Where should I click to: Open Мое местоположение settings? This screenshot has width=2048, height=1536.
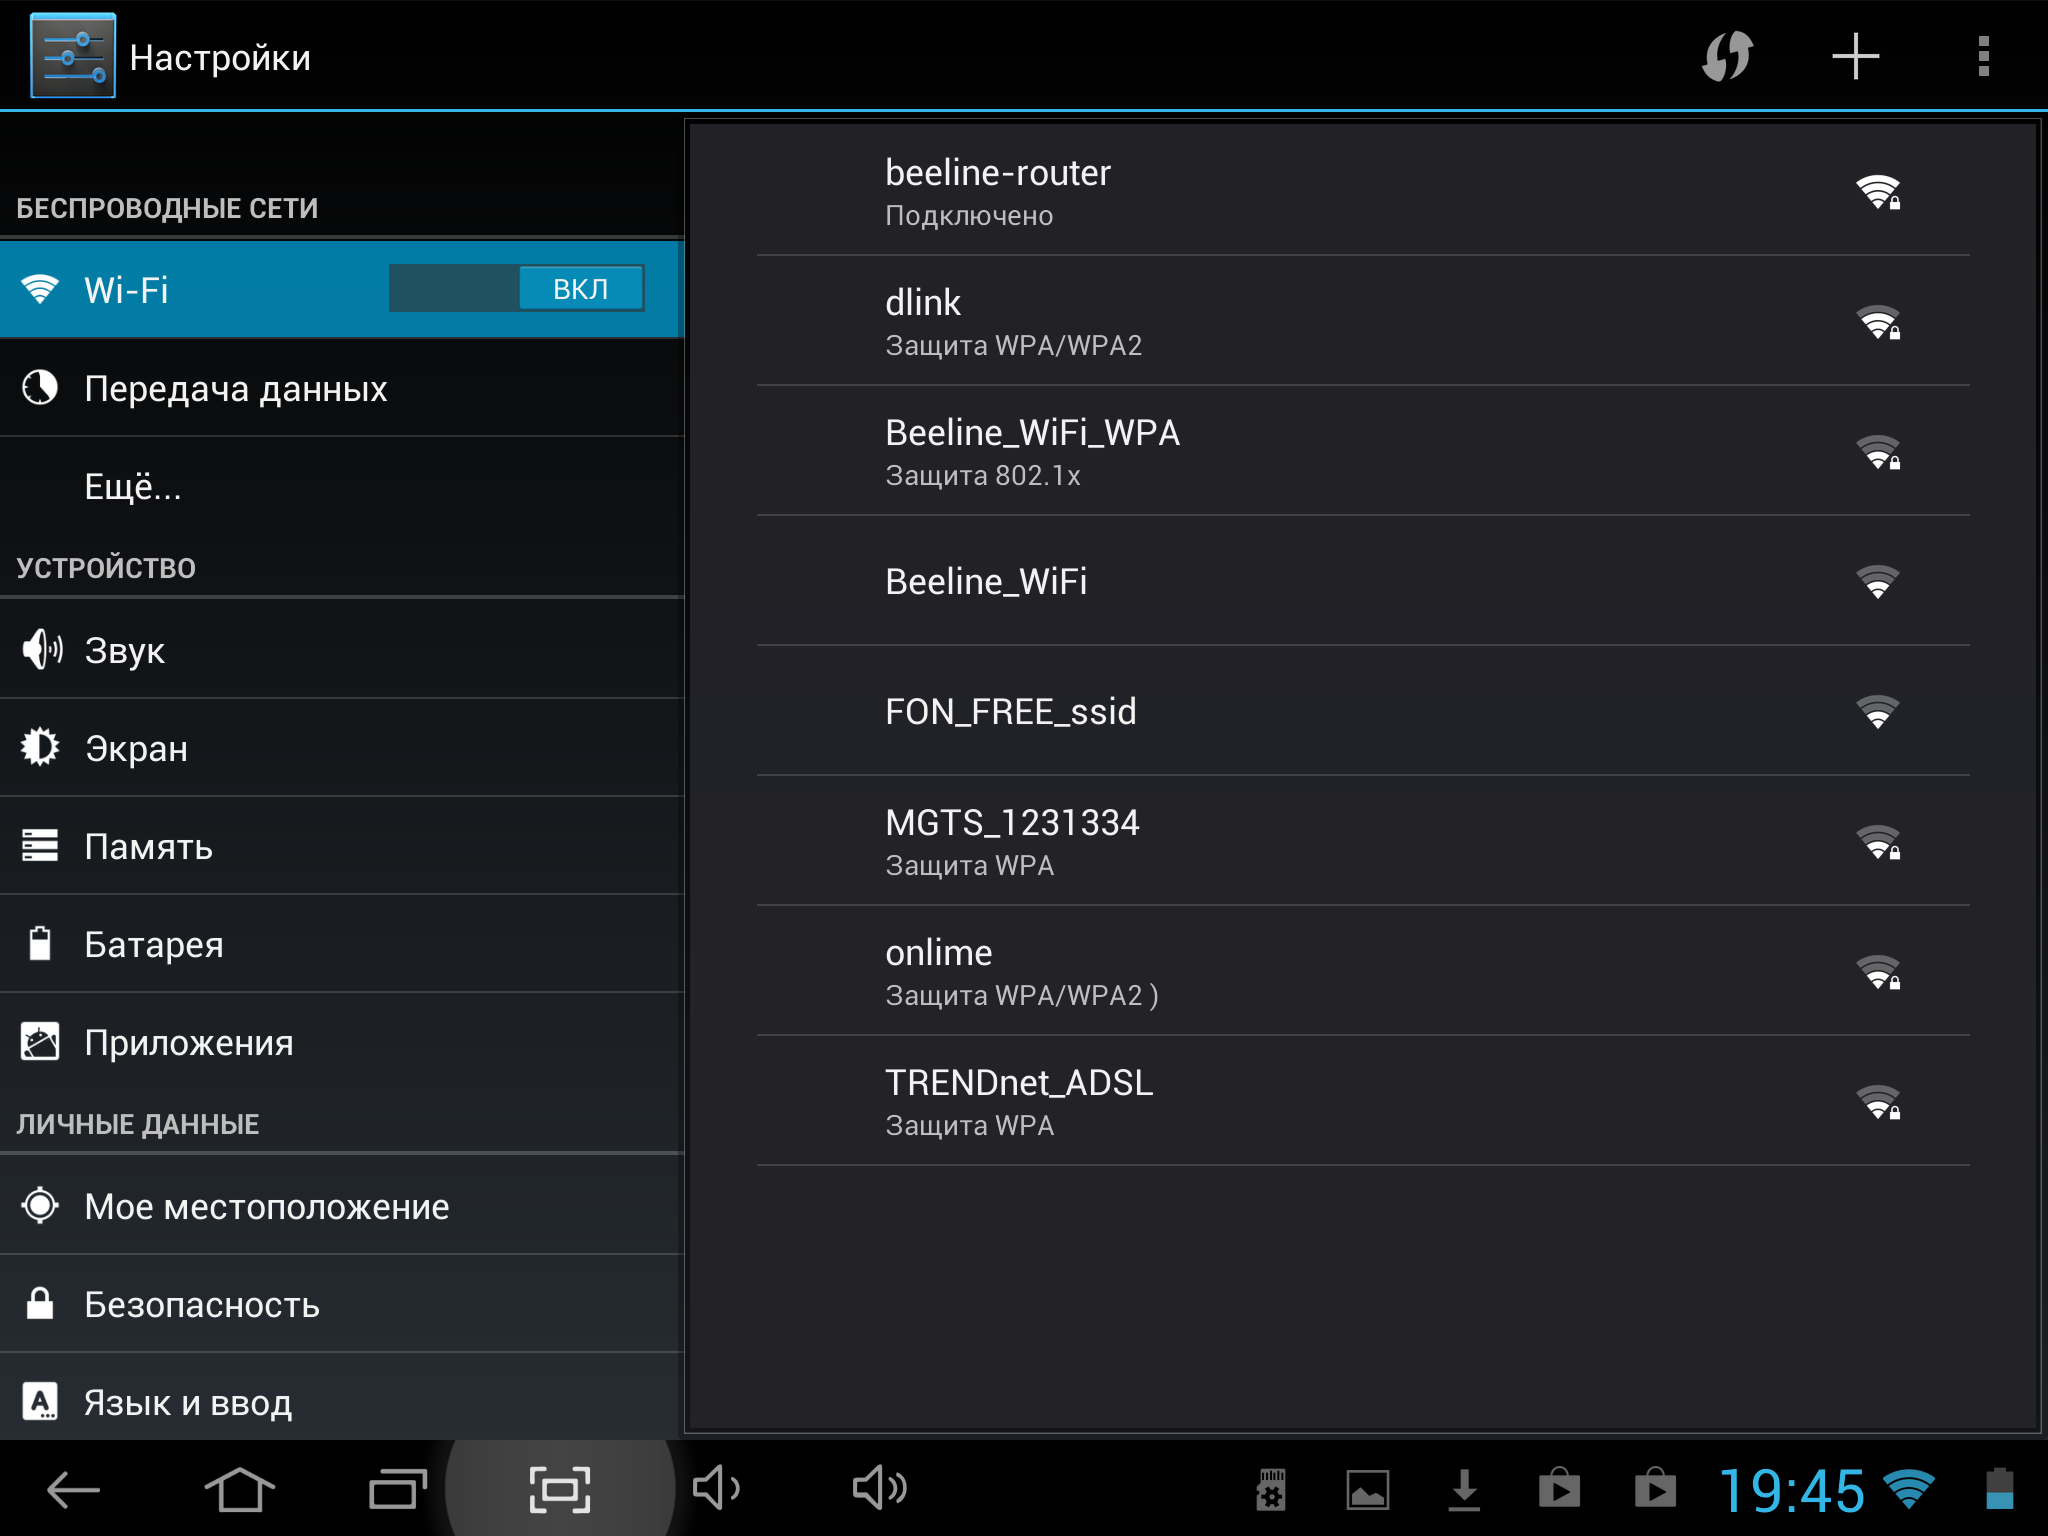(342, 1206)
